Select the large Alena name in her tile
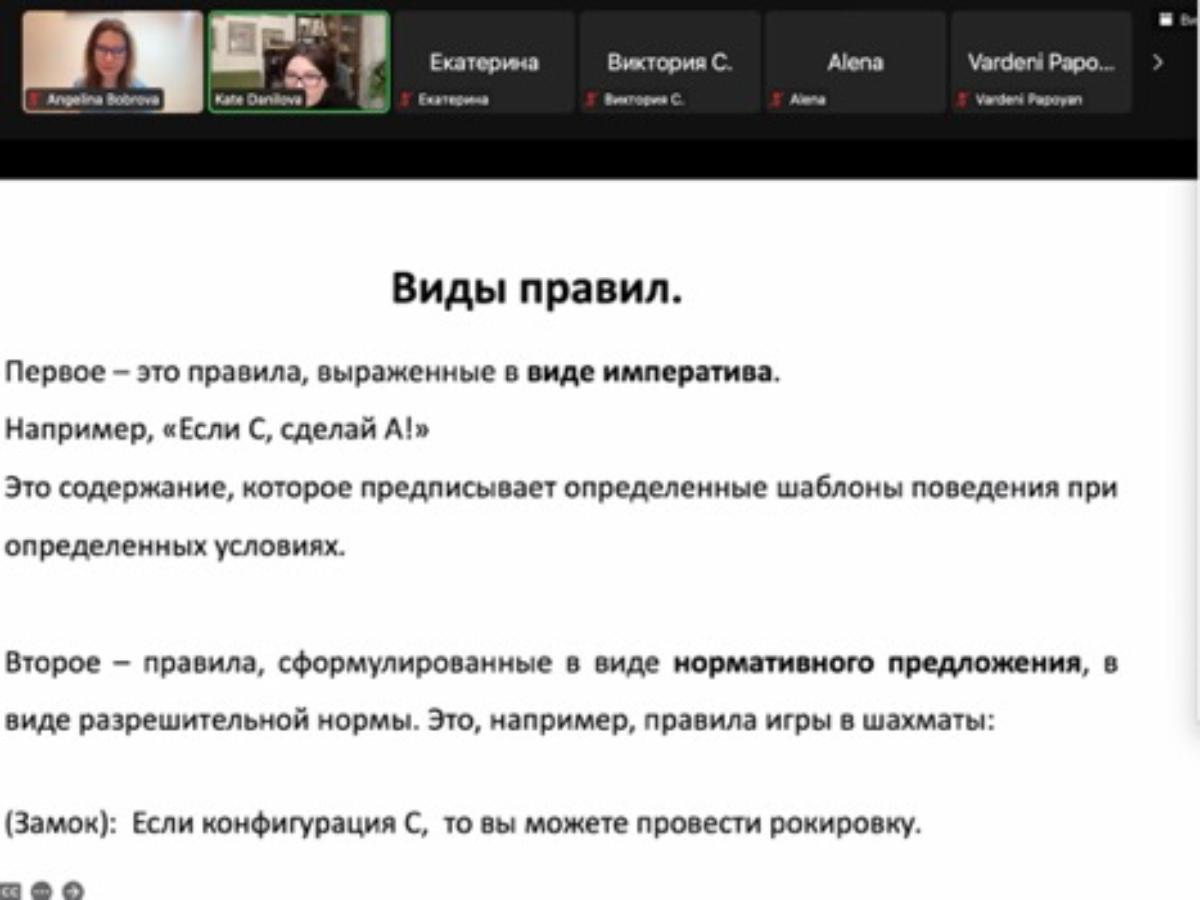Viewport: 1200px width, 900px height. [x=855, y=62]
